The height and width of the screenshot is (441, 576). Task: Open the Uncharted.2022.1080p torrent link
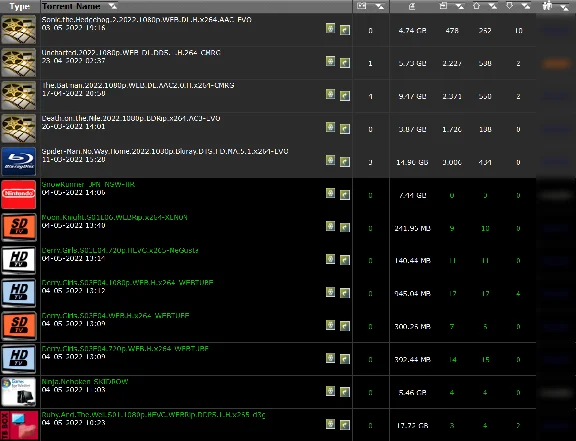coord(131,53)
